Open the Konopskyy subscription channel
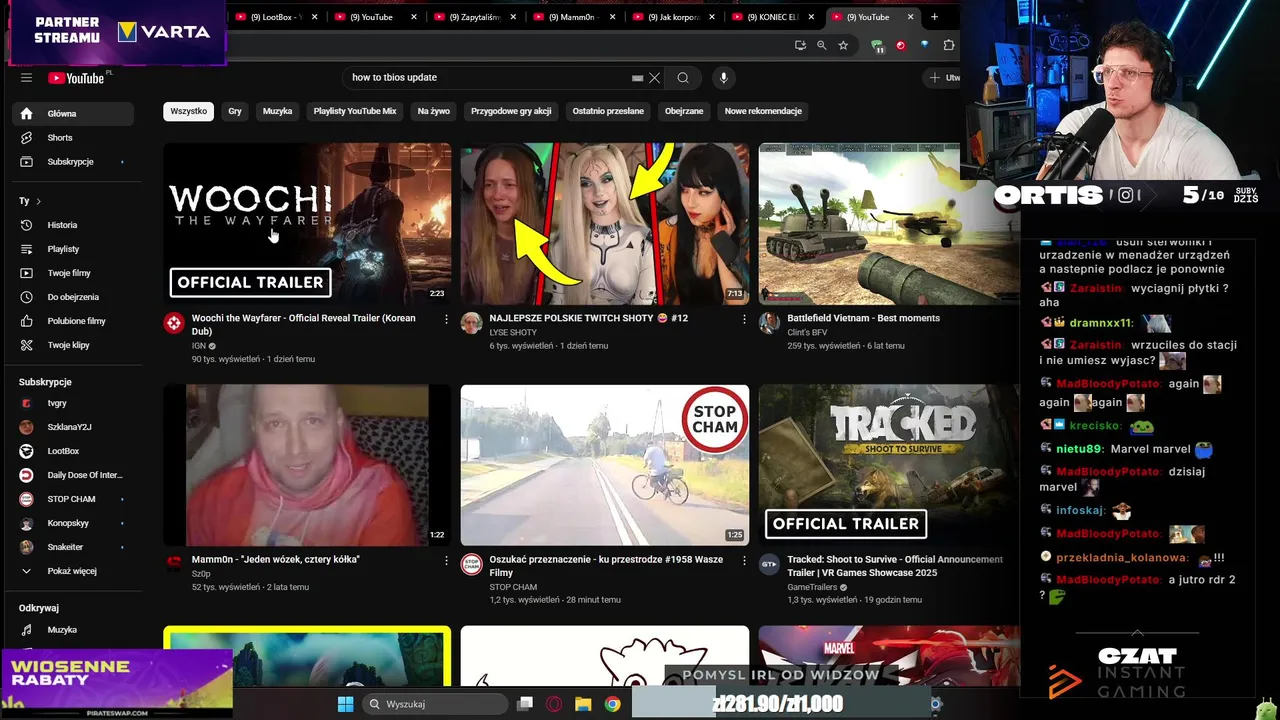The width and height of the screenshot is (1280, 720). tap(73, 523)
